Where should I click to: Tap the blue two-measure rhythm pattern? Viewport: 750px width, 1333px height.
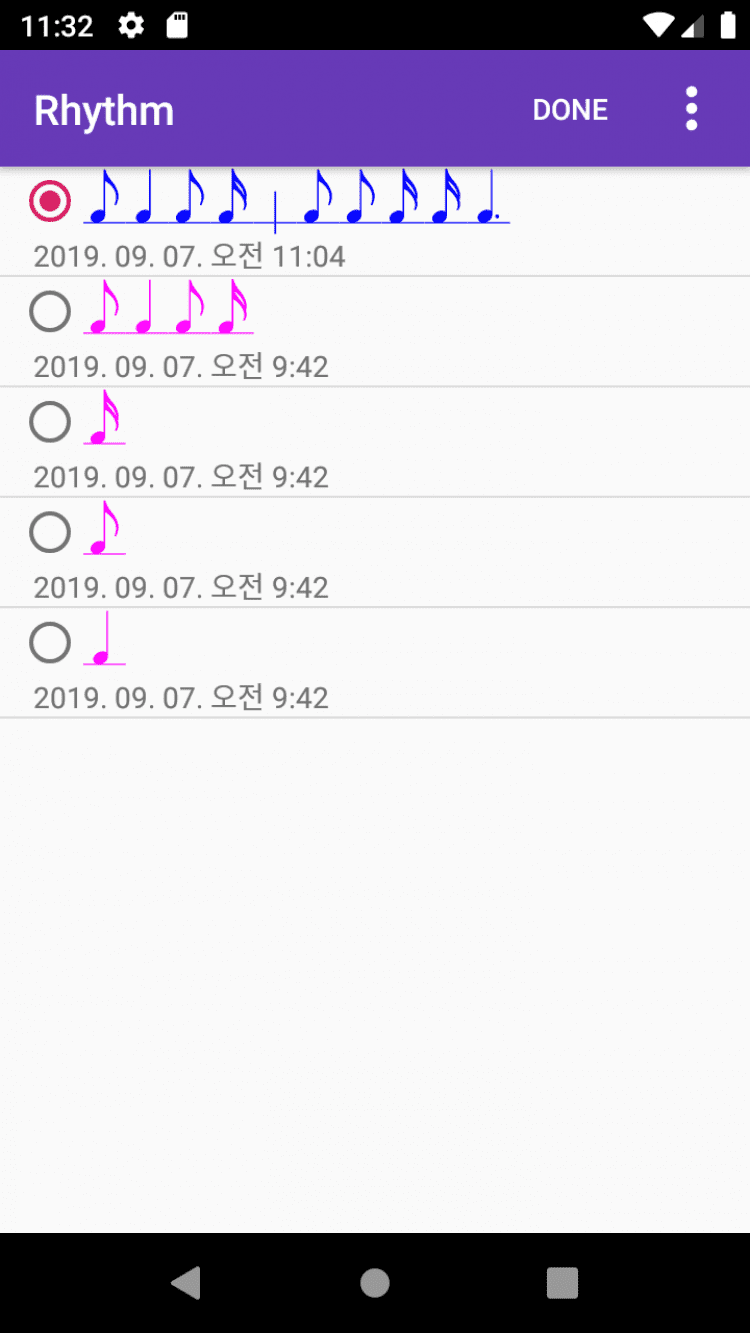coord(296,198)
